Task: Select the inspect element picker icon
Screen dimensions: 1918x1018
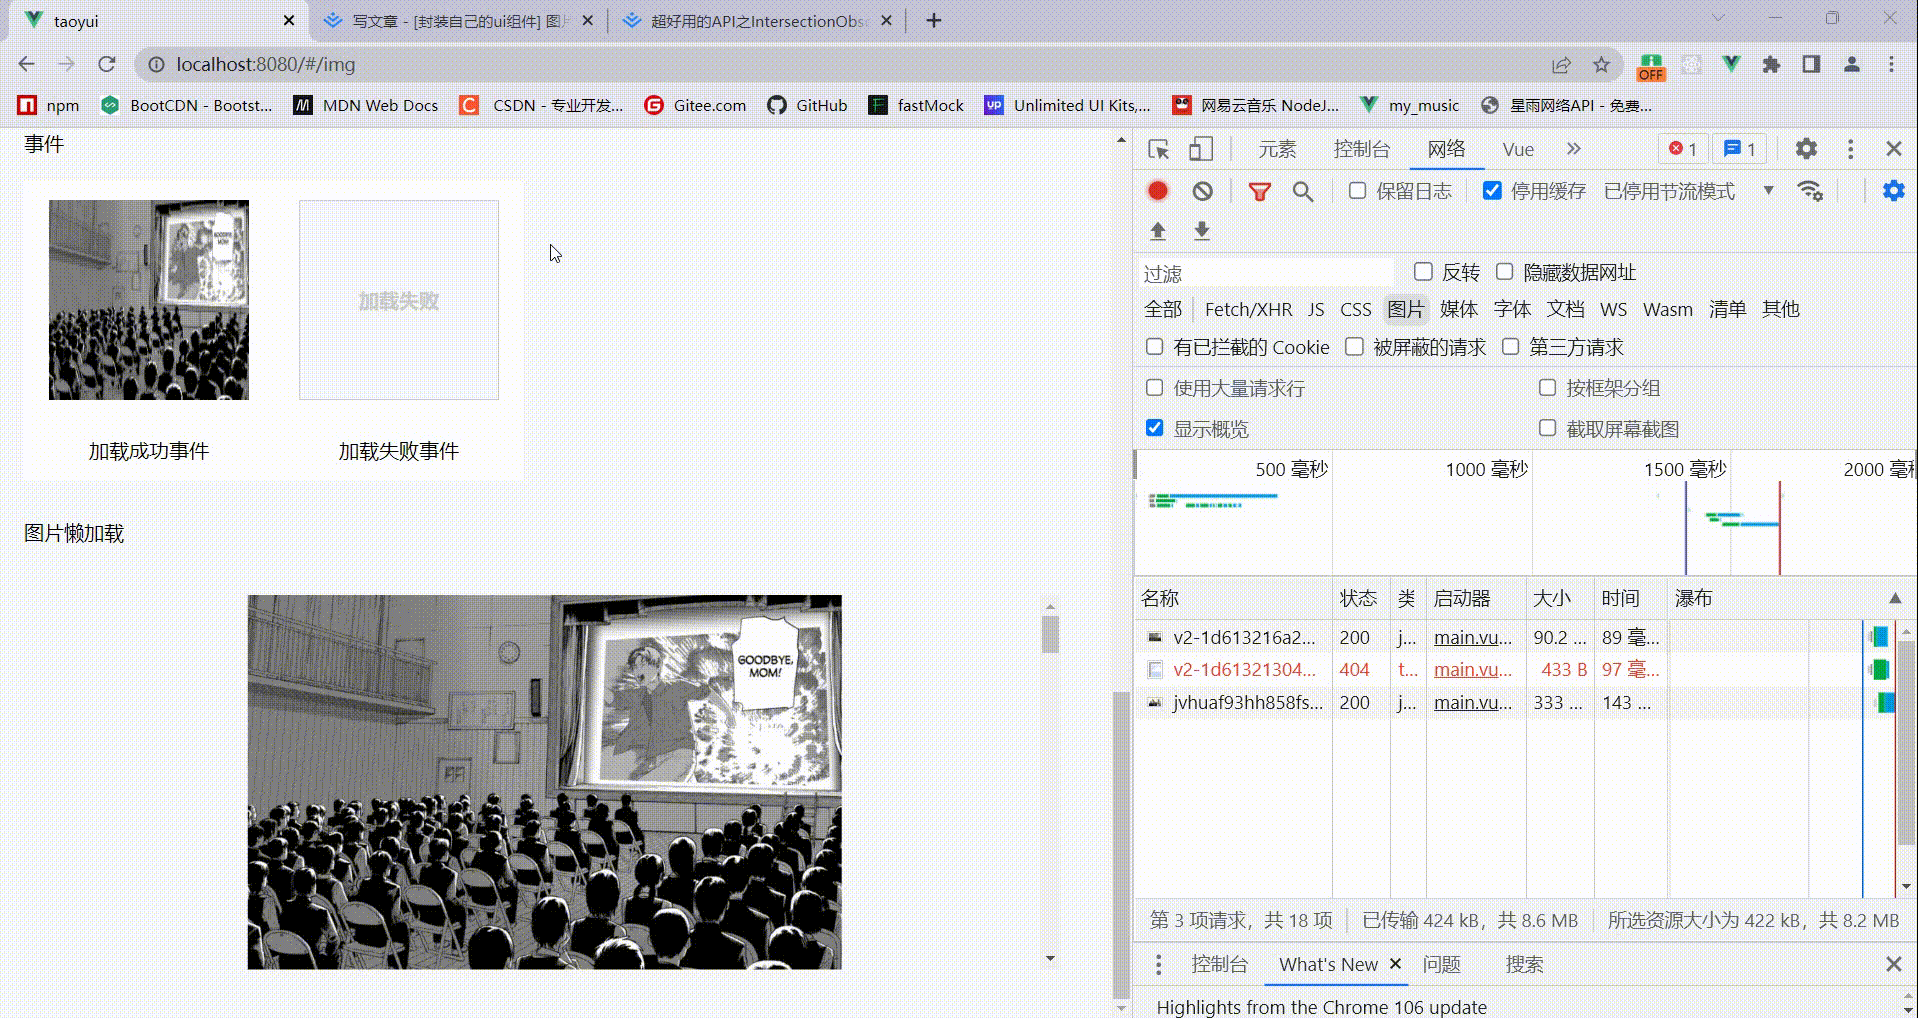Action: [x=1159, y=149]
